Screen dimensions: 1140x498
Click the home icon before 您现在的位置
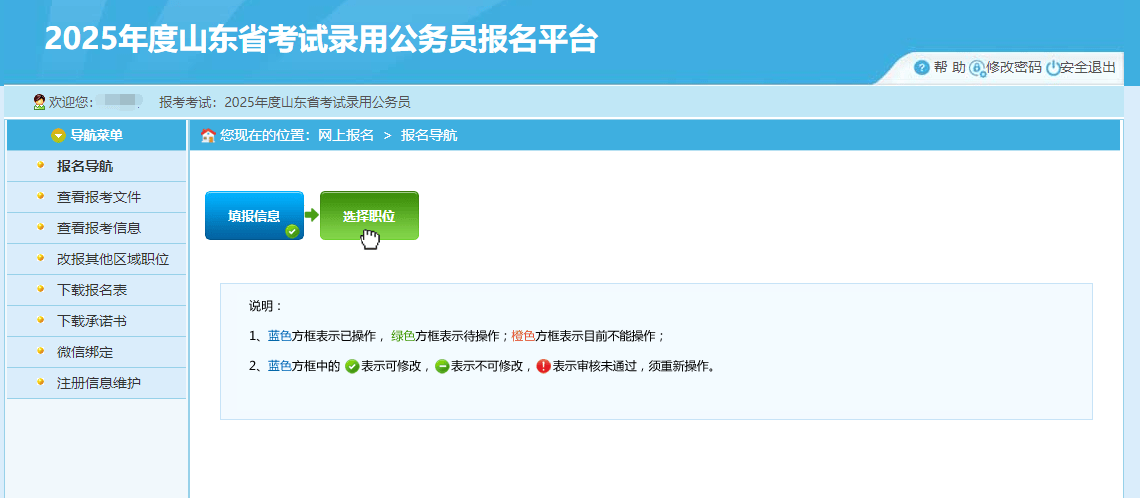point(208,135)
